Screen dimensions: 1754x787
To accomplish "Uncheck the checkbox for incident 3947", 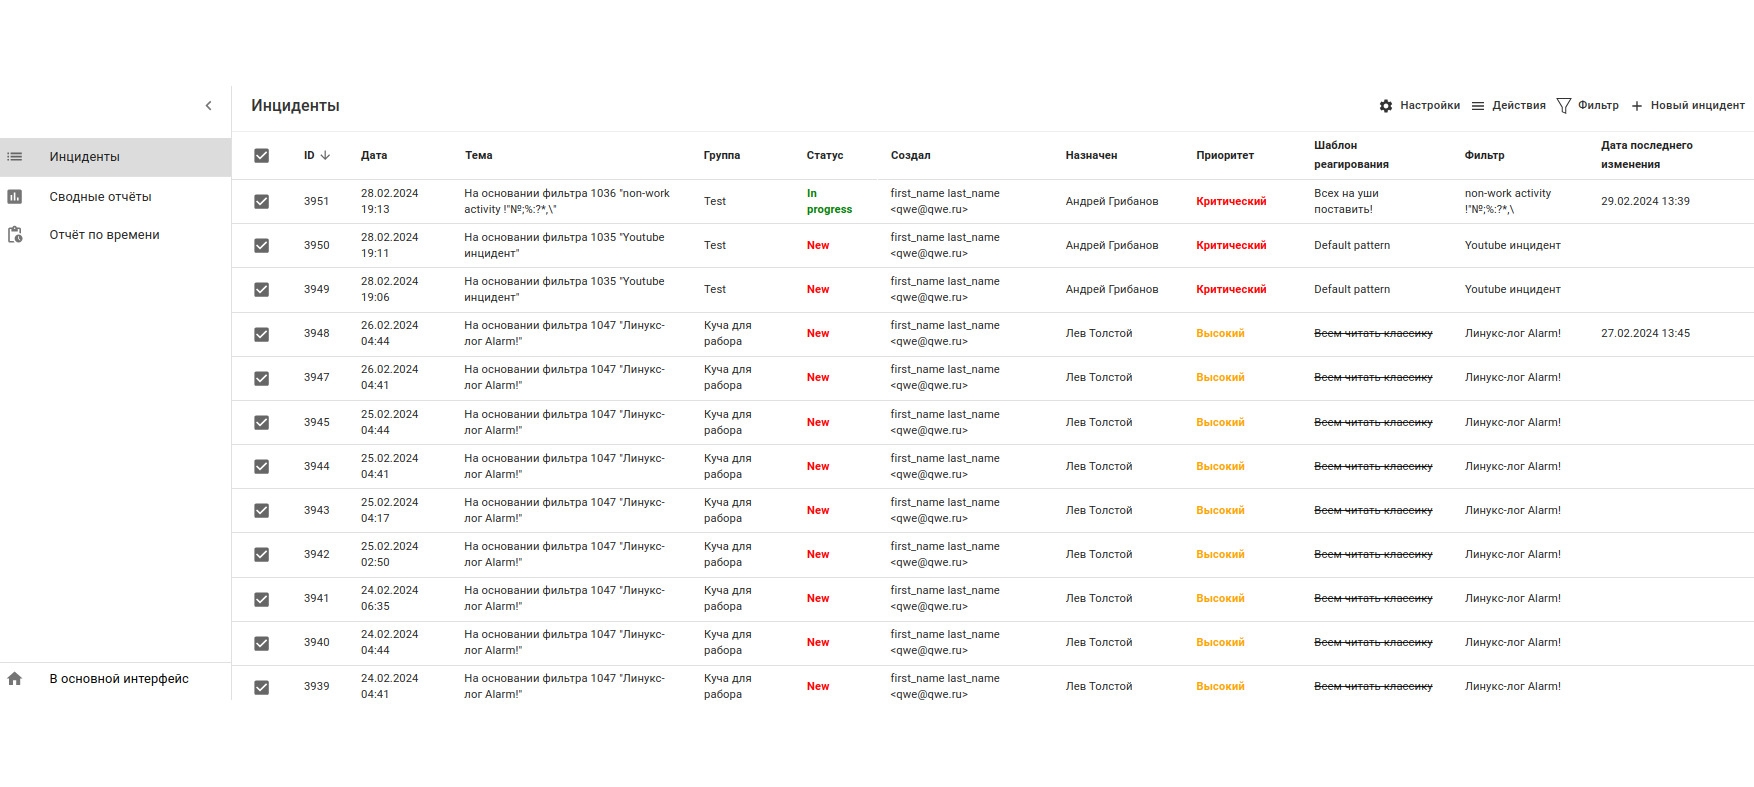I will [262, 378].
